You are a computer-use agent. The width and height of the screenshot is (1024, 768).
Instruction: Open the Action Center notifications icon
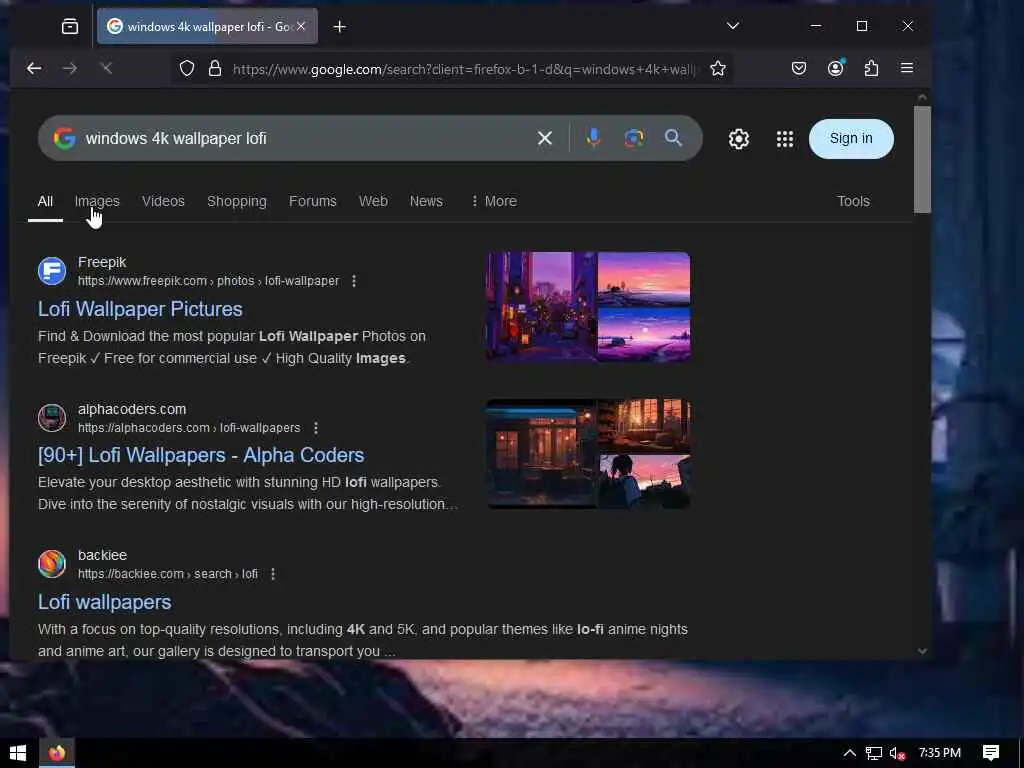click(991, 753)
